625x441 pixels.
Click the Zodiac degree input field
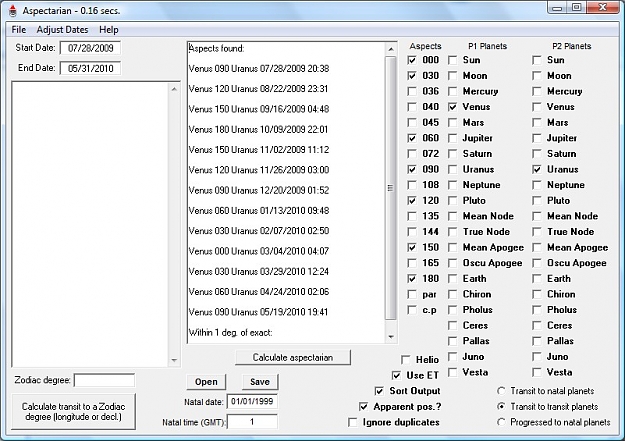(104, 380)
